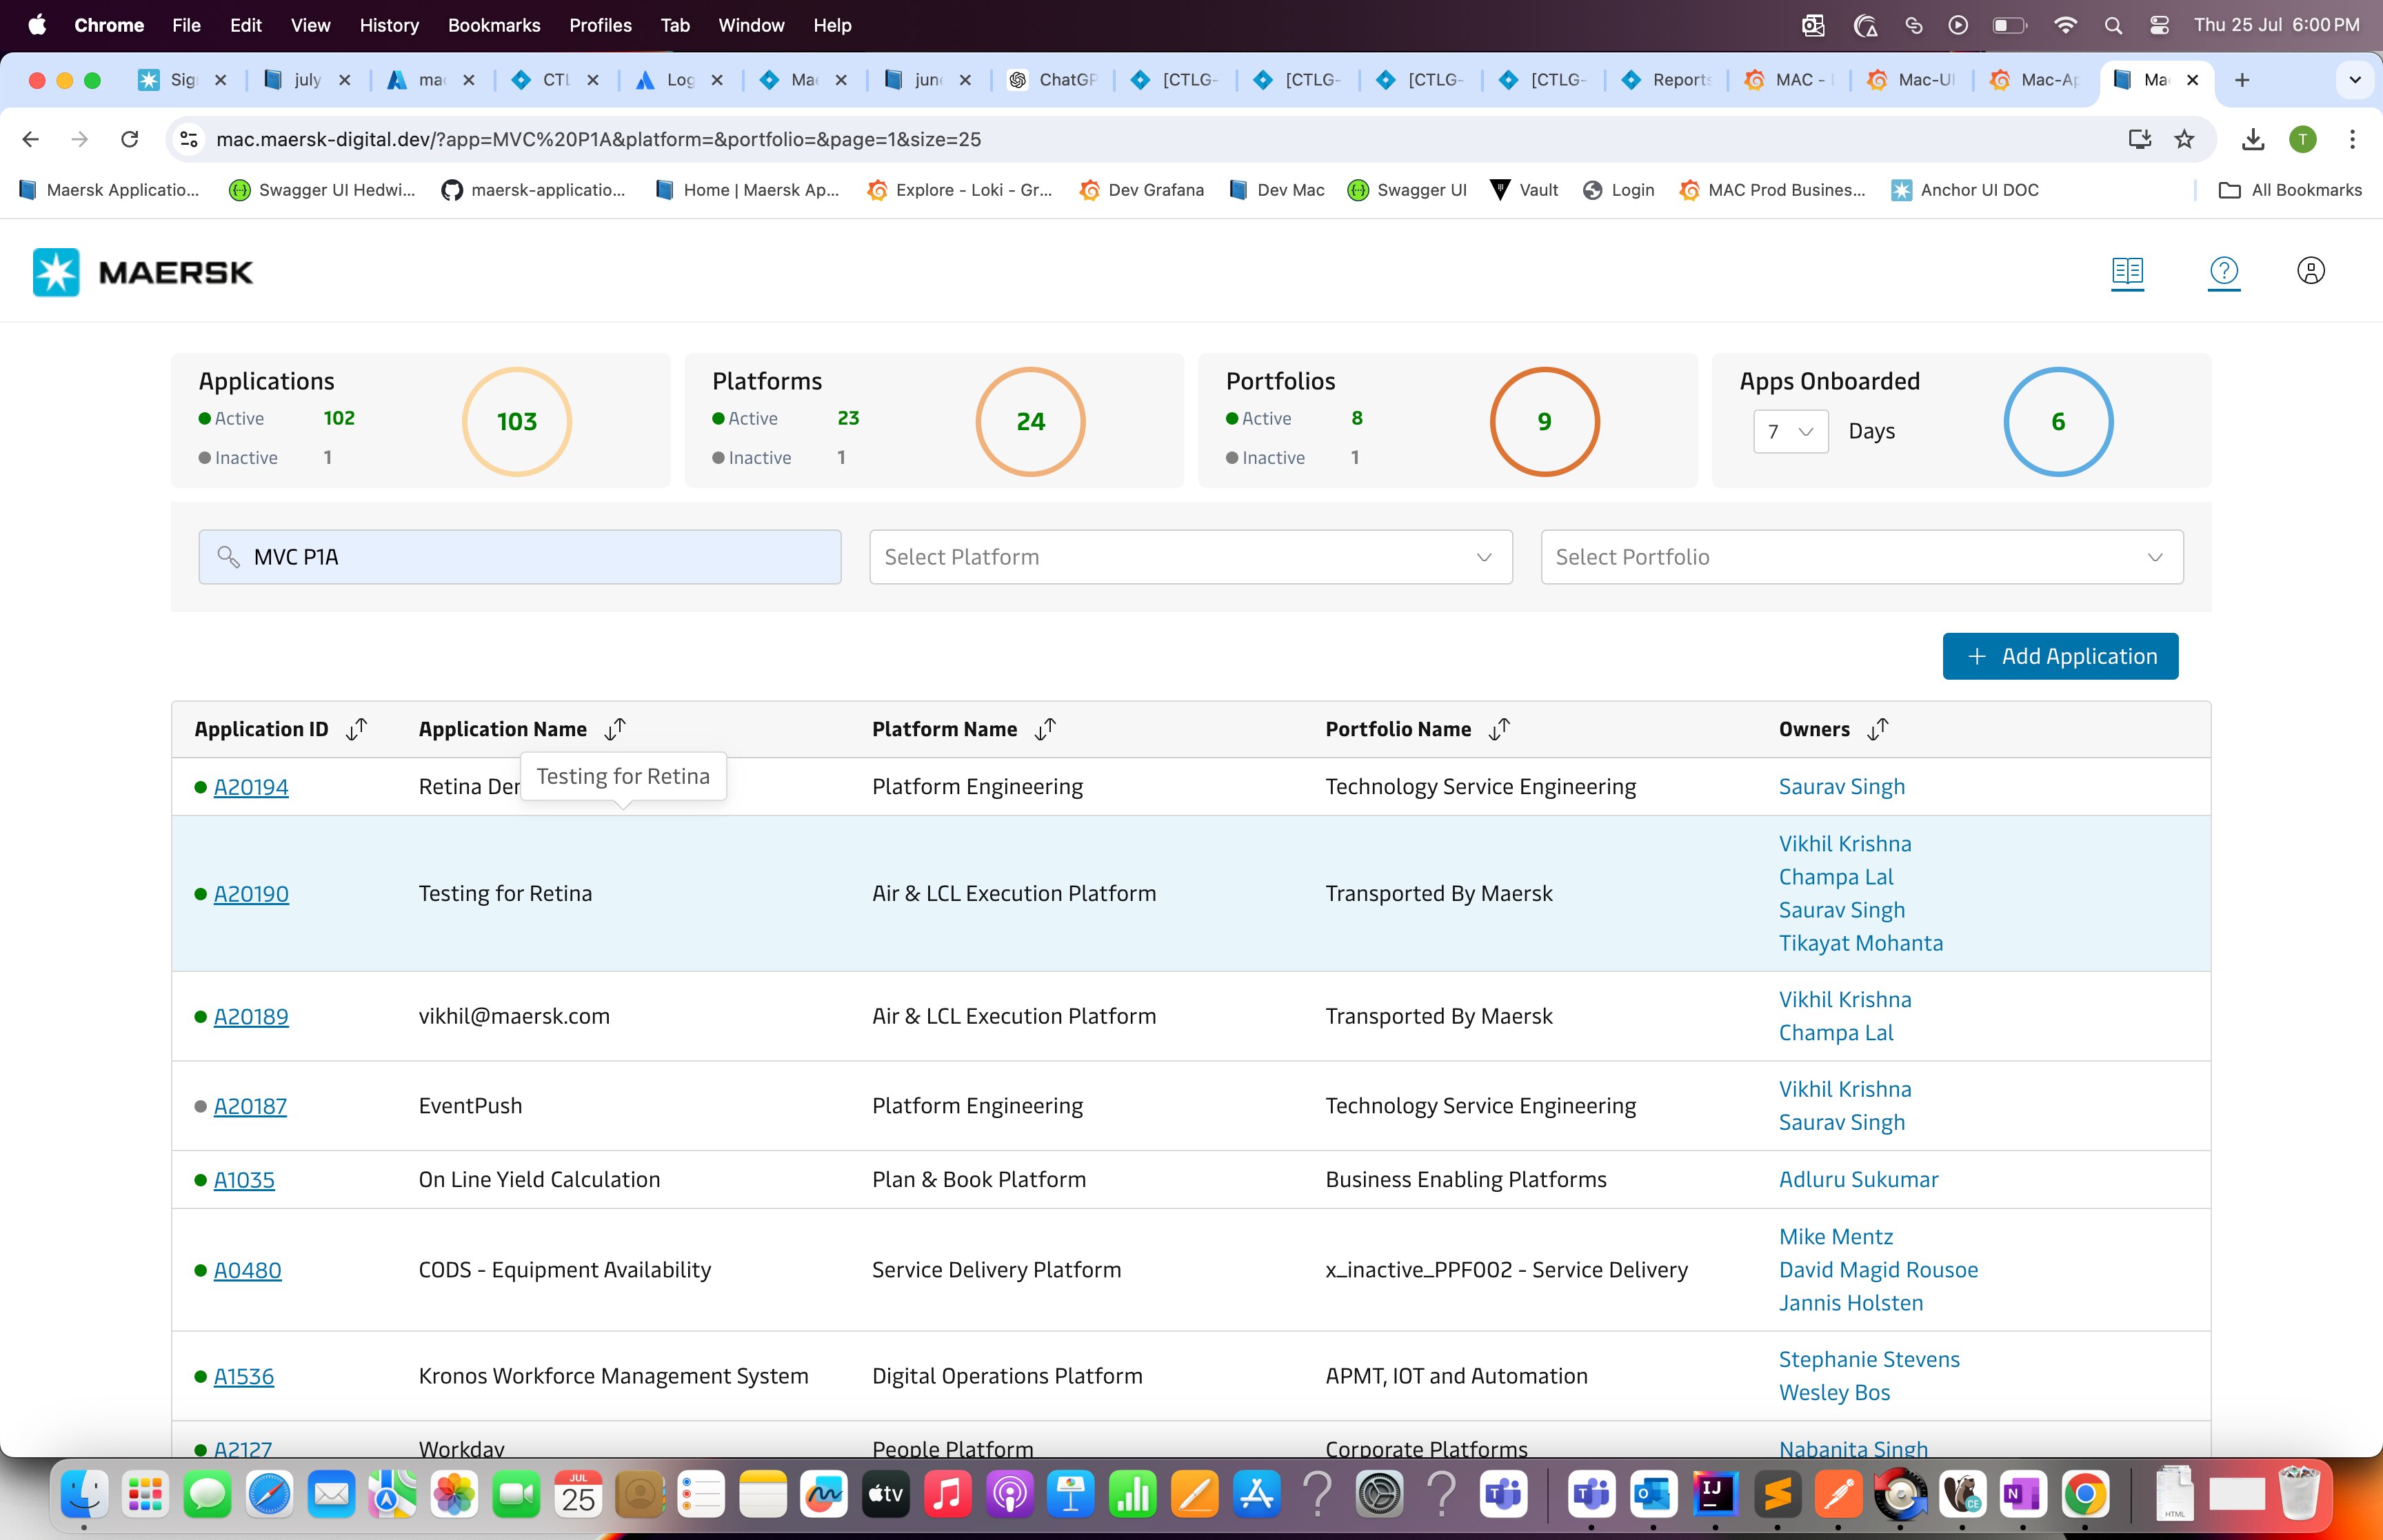
Task: Bookmark this page with the star icon
Action: tap(2184, 139)
